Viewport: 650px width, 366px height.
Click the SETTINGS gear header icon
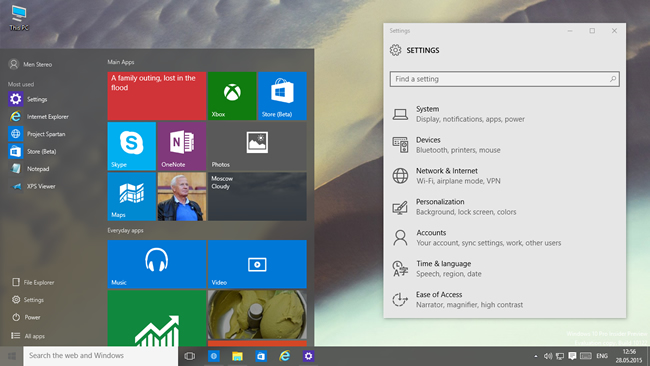coord(395,50)
